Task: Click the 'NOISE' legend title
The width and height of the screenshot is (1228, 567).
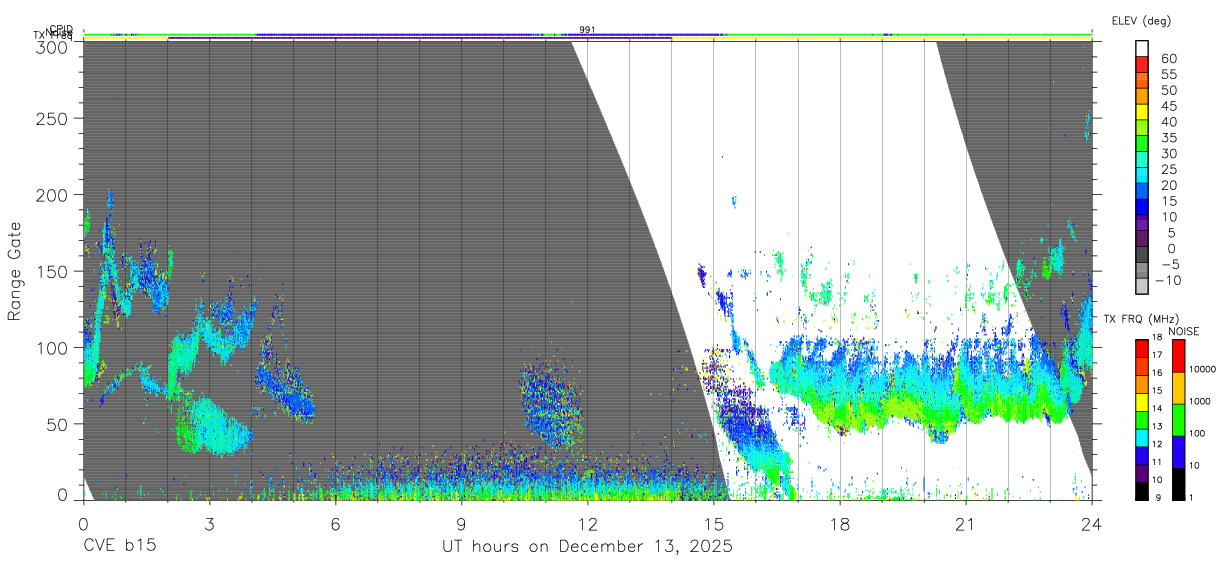Action: pos(1185,332)
